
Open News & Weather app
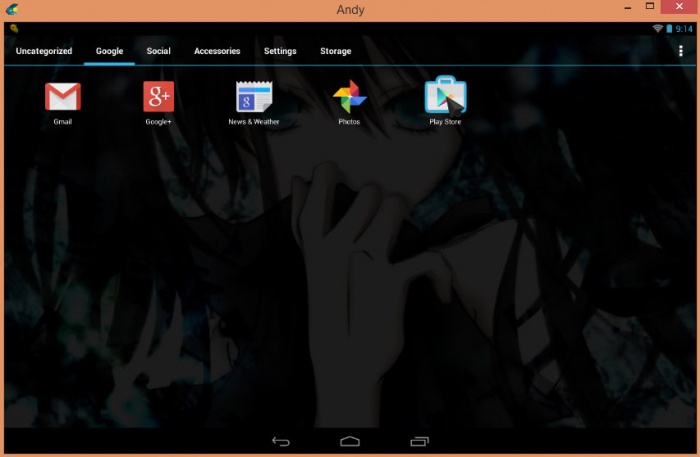click(254, 97)
